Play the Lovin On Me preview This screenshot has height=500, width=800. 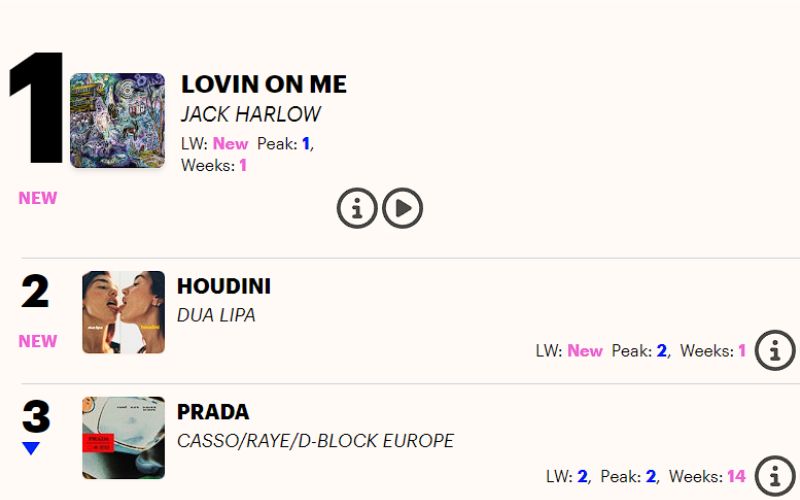click(403, 208)
